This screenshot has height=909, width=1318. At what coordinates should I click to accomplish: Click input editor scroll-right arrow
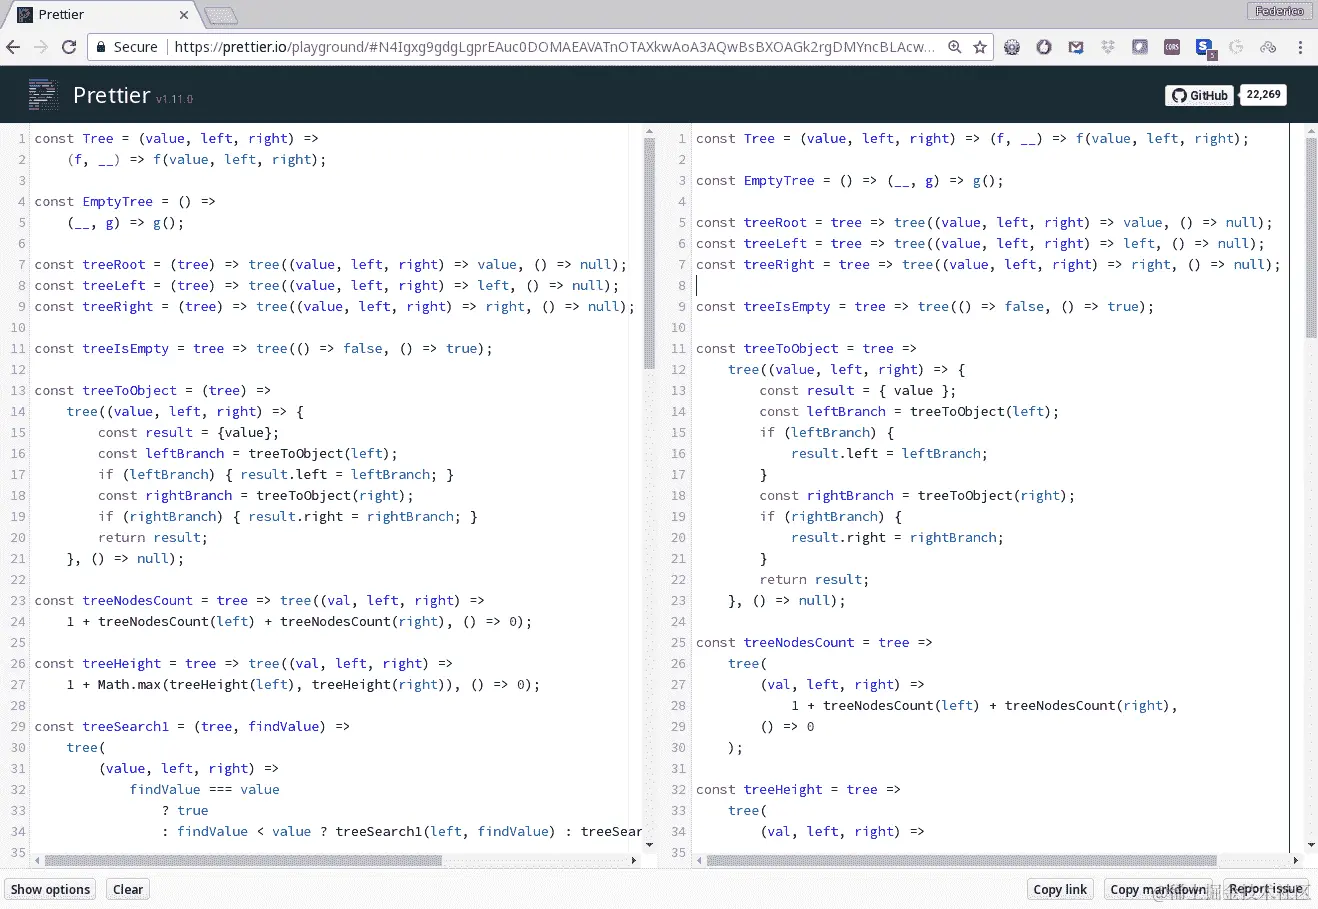(634, 860)
